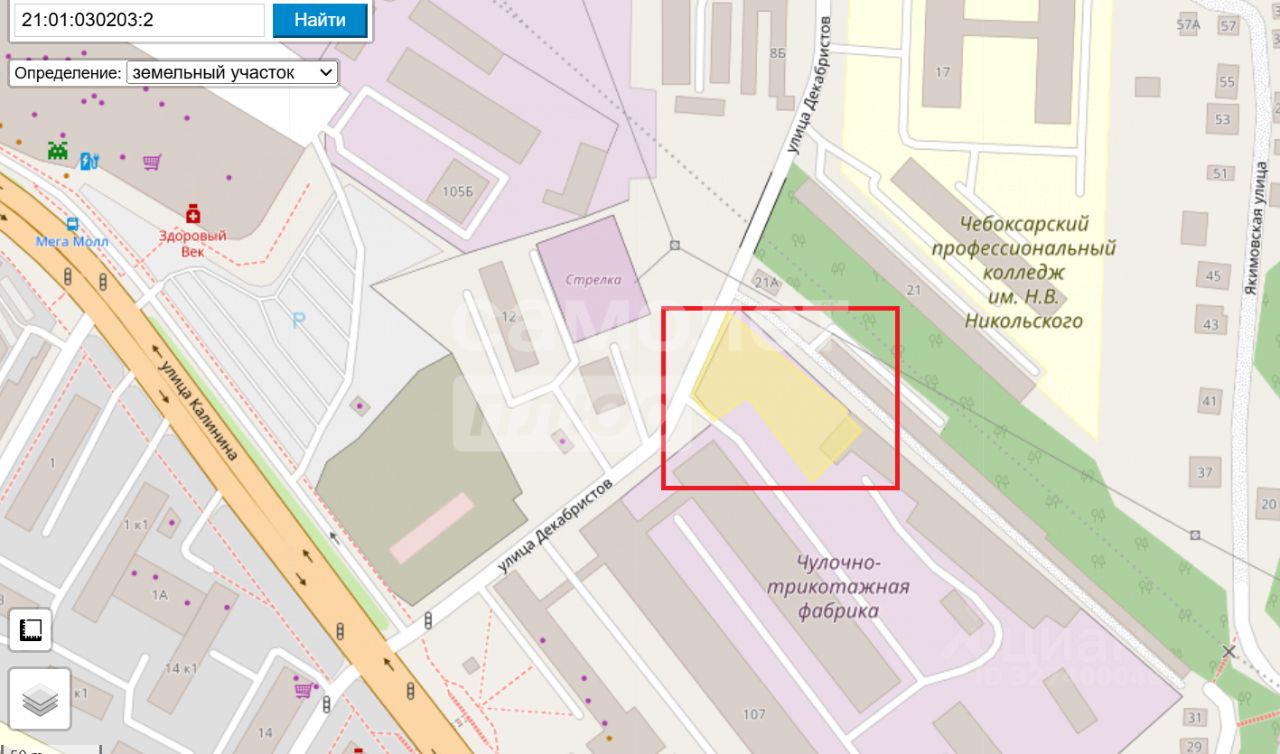Click the green arcade game icon
This screenshot has width=1280, height=754.
point(57,151)
